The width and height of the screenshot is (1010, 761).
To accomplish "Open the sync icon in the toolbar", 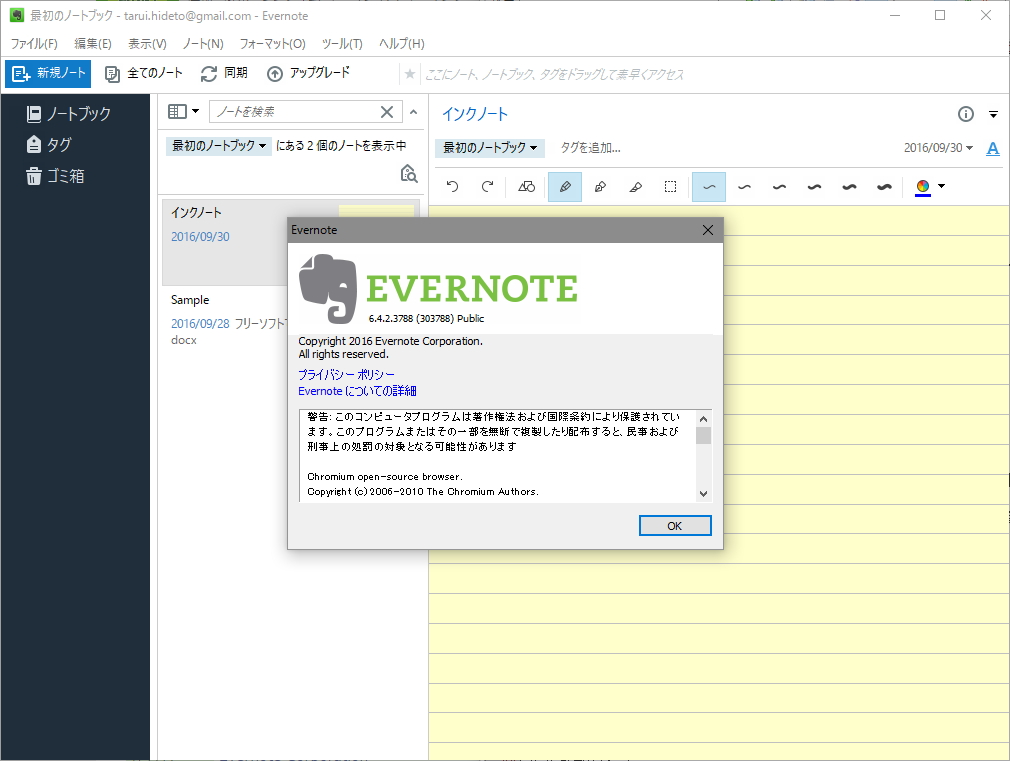I will point(209,72).
